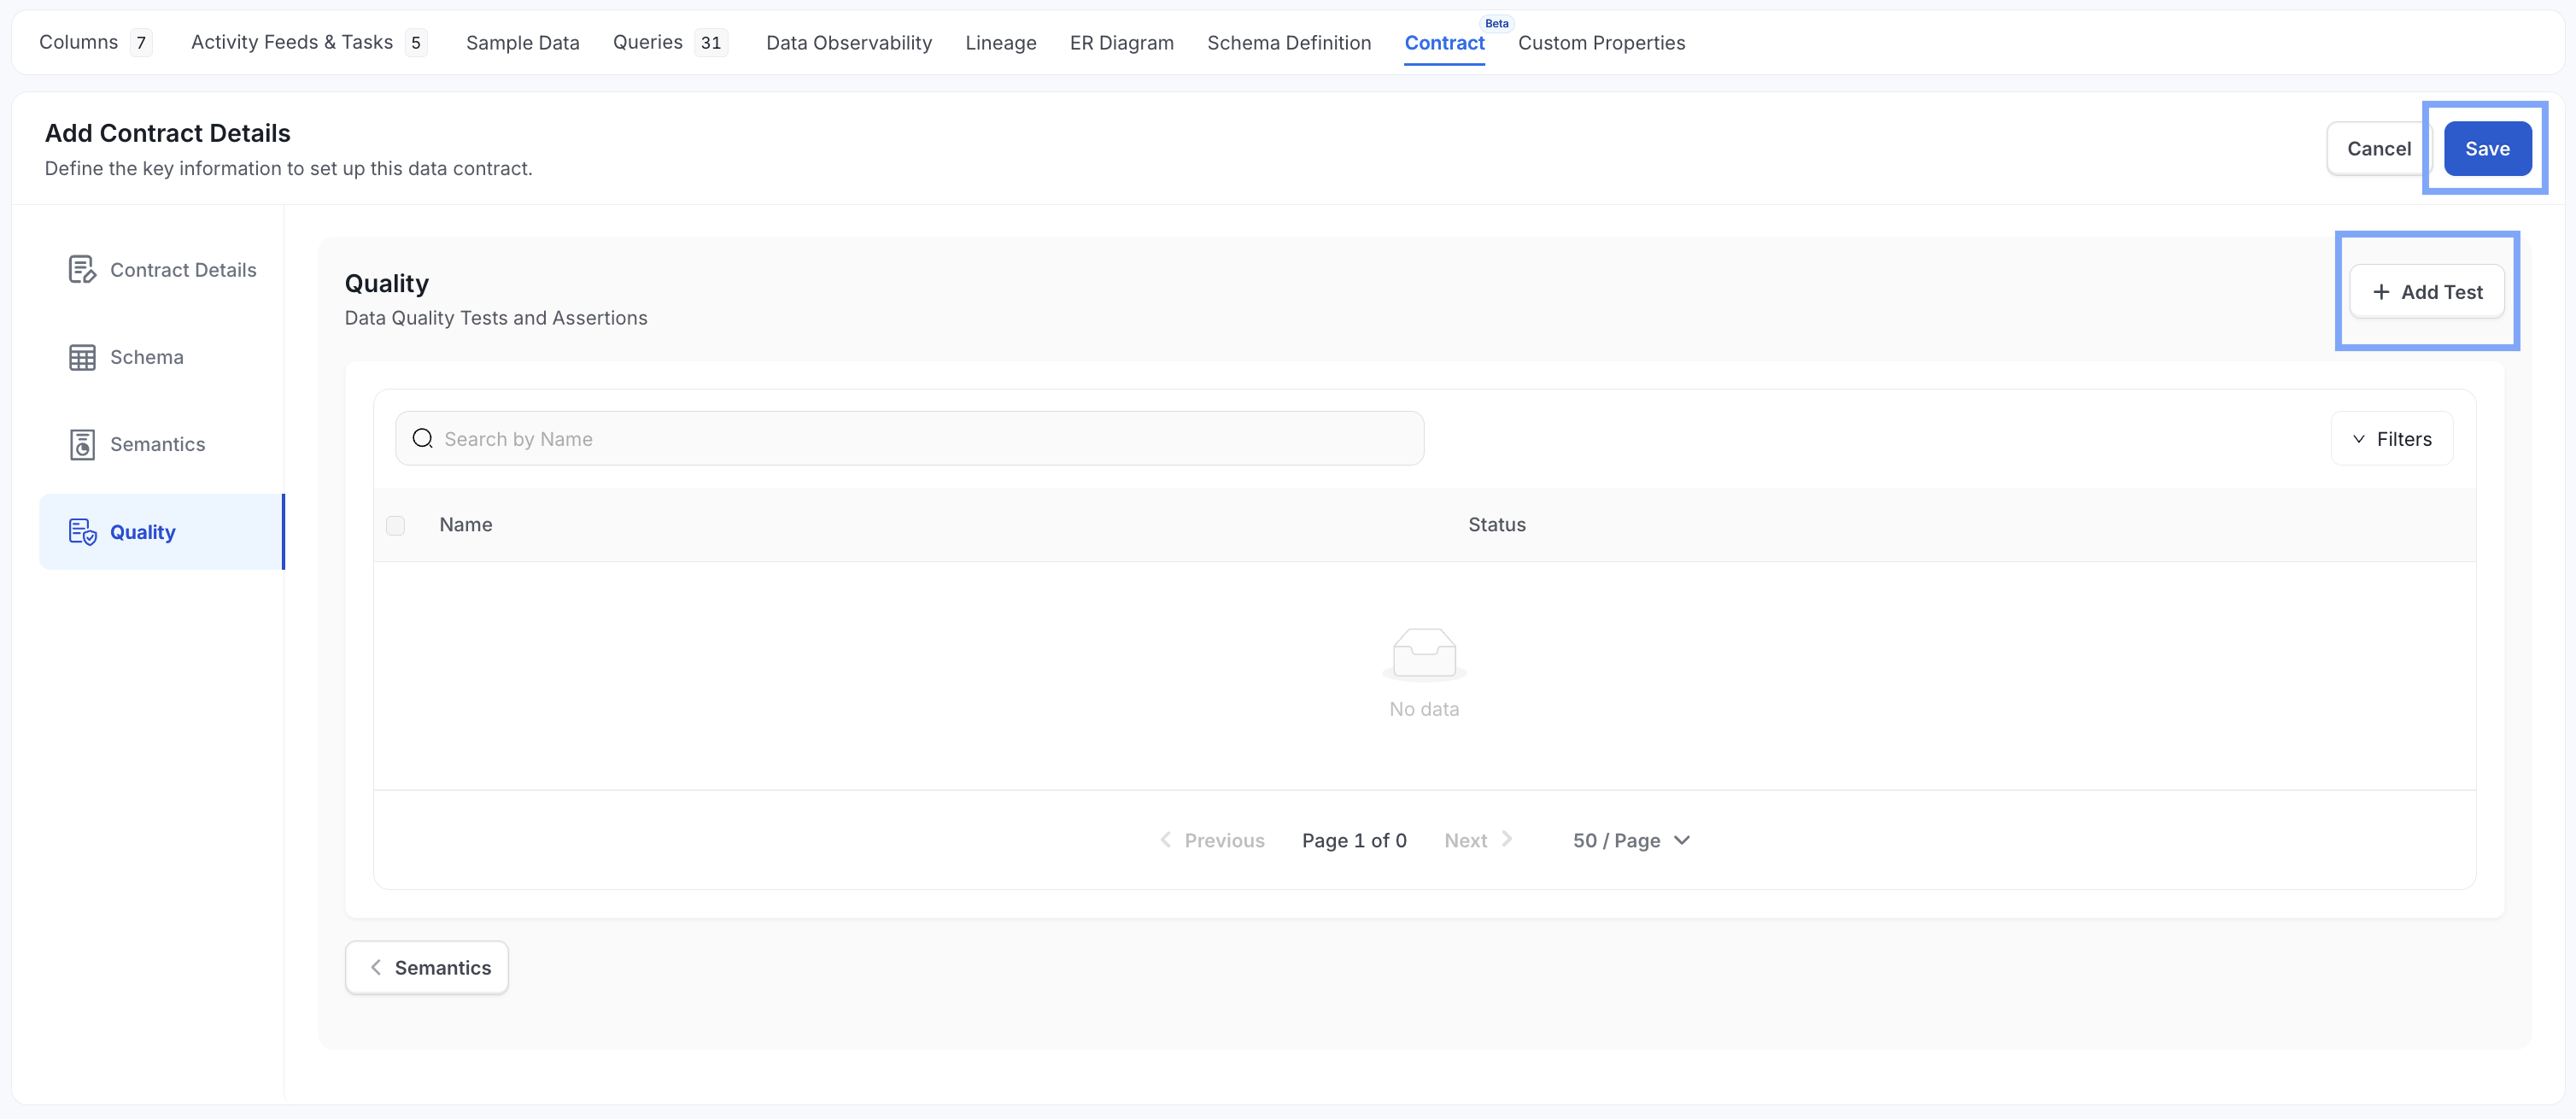Toggle the select-all checkbox by Name
Viewport: 2576px width, 1119px height.
click(x=396, y=525)
